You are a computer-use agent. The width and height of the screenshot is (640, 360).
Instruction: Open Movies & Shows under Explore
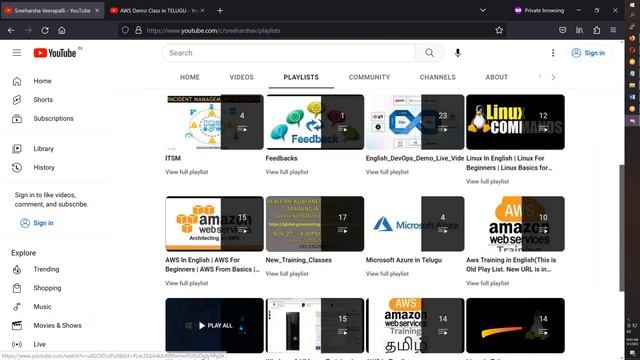click(57, 325)
